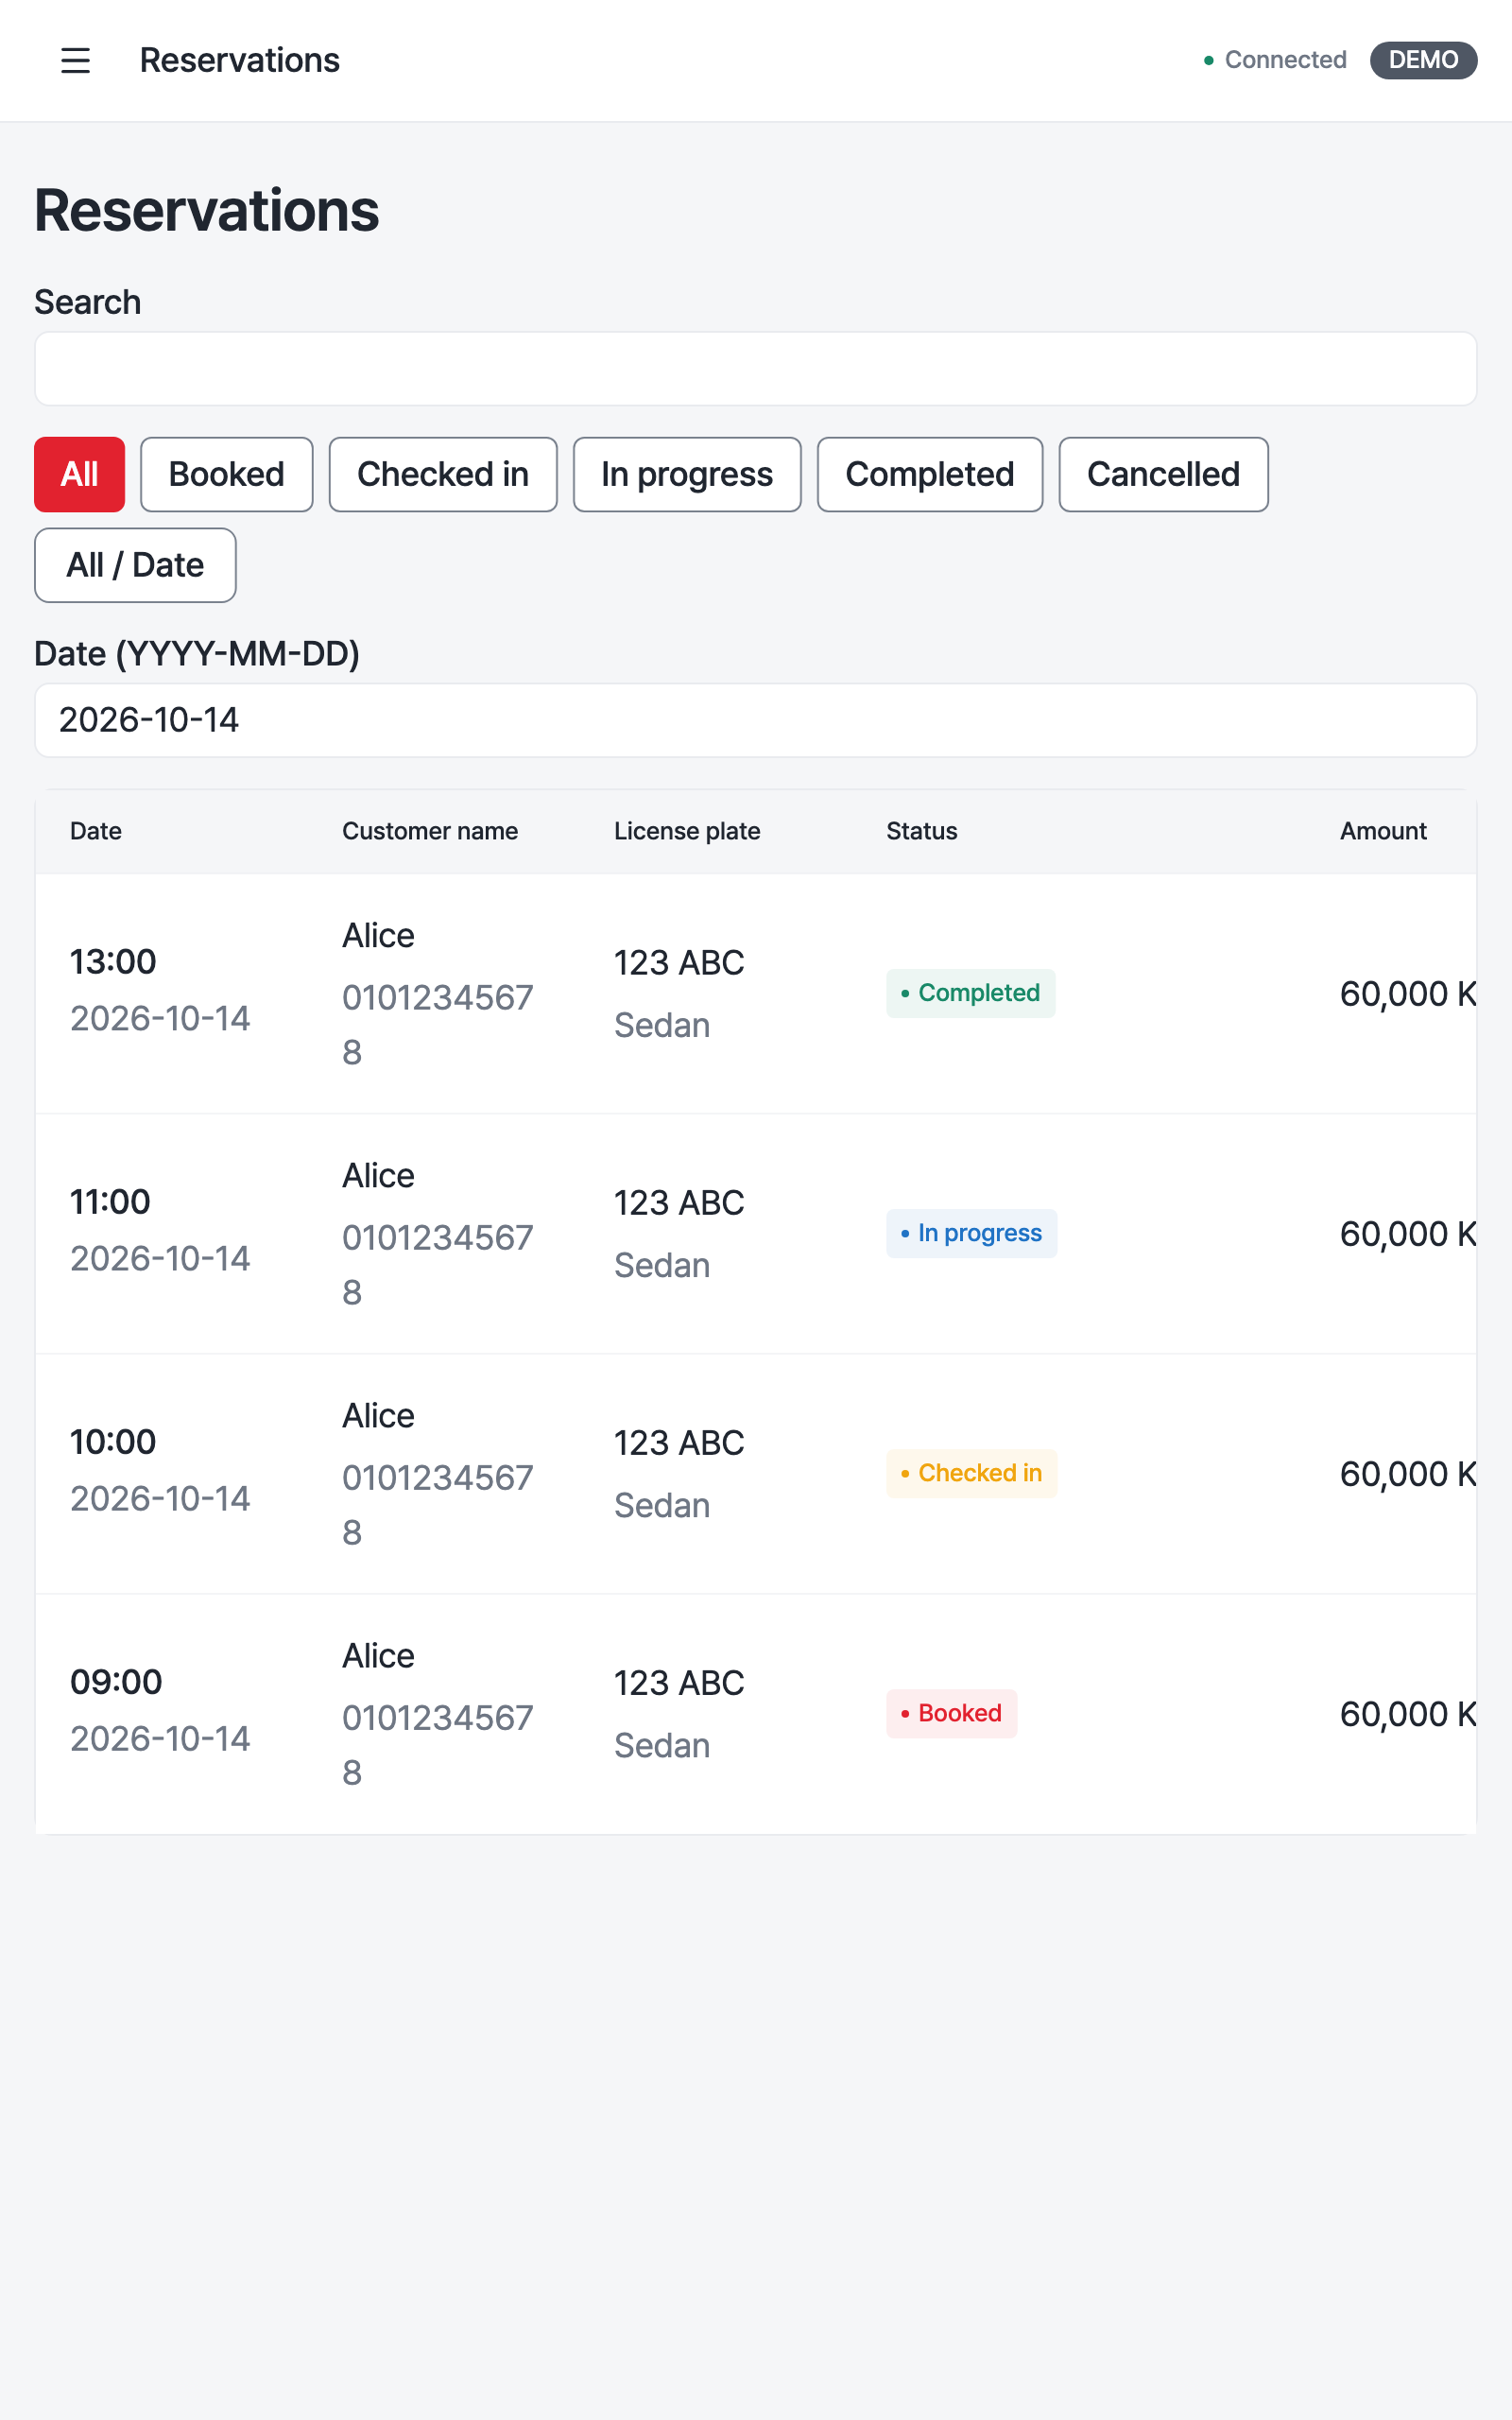
Task: Filter reservations by Completed
Action: (930, 474)
